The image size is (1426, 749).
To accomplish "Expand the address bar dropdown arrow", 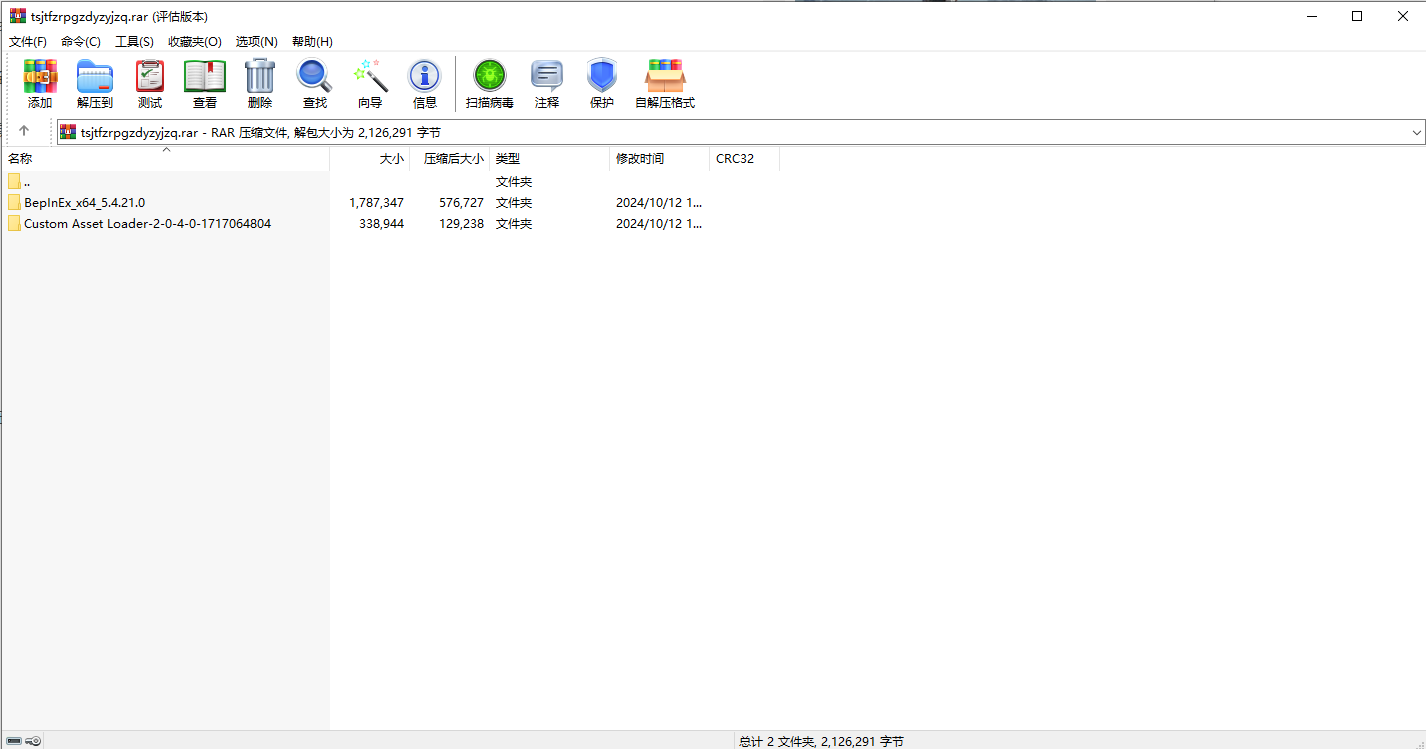I will 1416,132.
